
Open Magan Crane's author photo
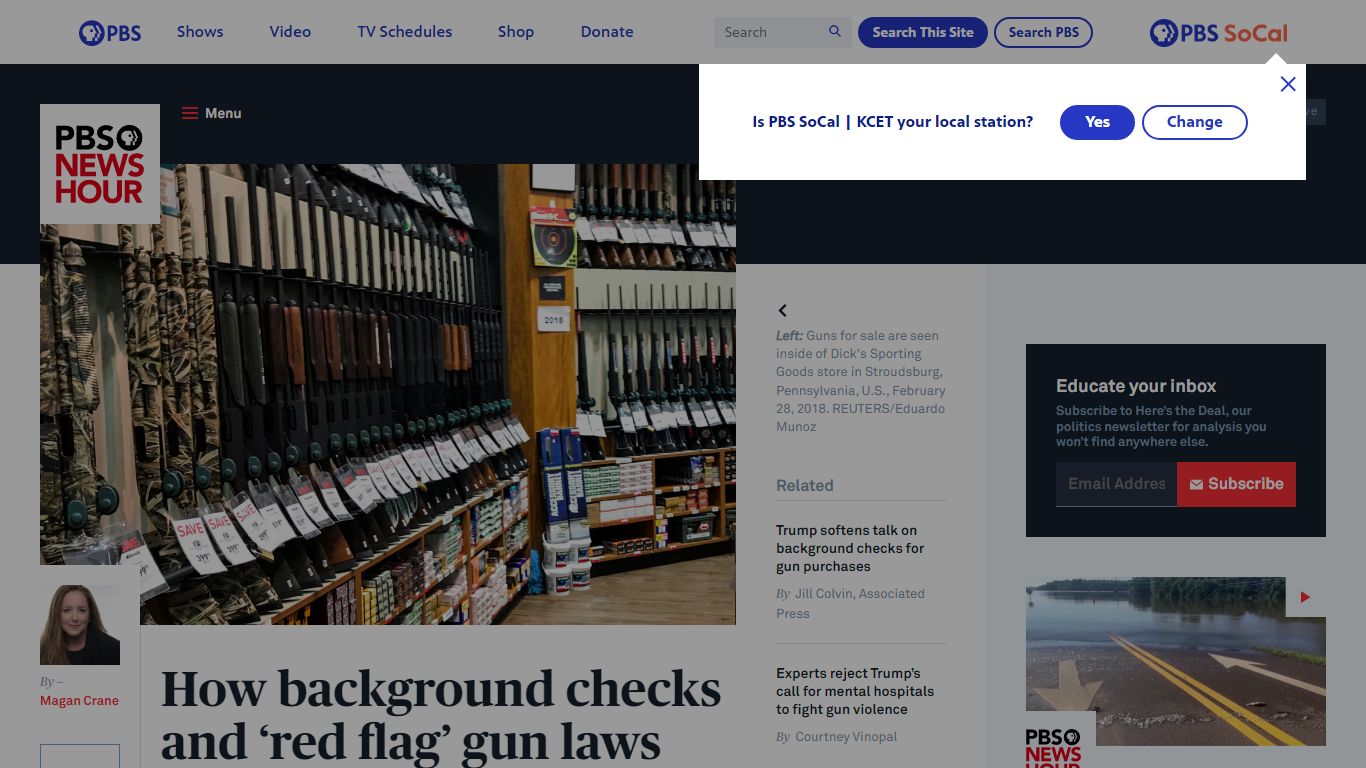tap(80, 625)
